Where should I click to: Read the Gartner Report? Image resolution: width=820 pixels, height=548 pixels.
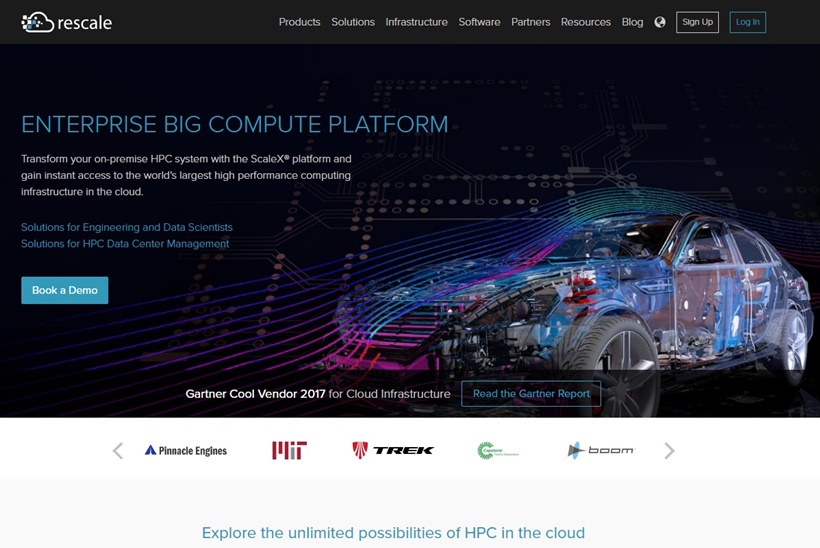(531, 394)
